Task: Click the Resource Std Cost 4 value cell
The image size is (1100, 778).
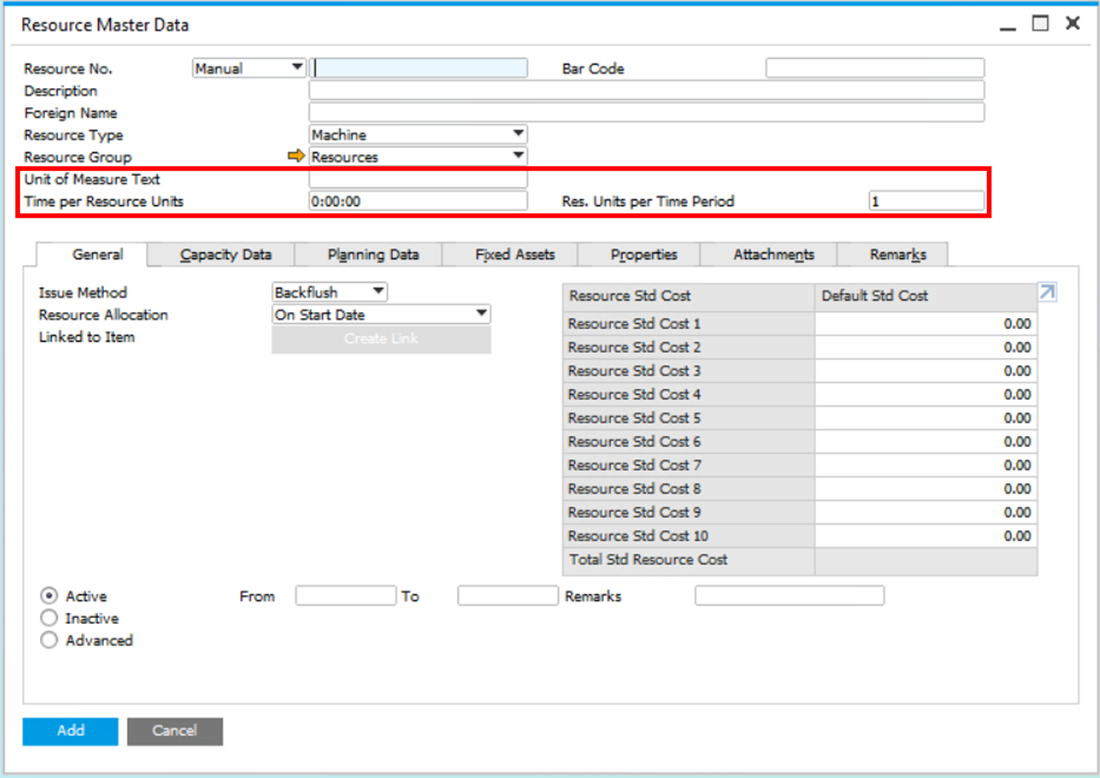Action: (925, 394)
